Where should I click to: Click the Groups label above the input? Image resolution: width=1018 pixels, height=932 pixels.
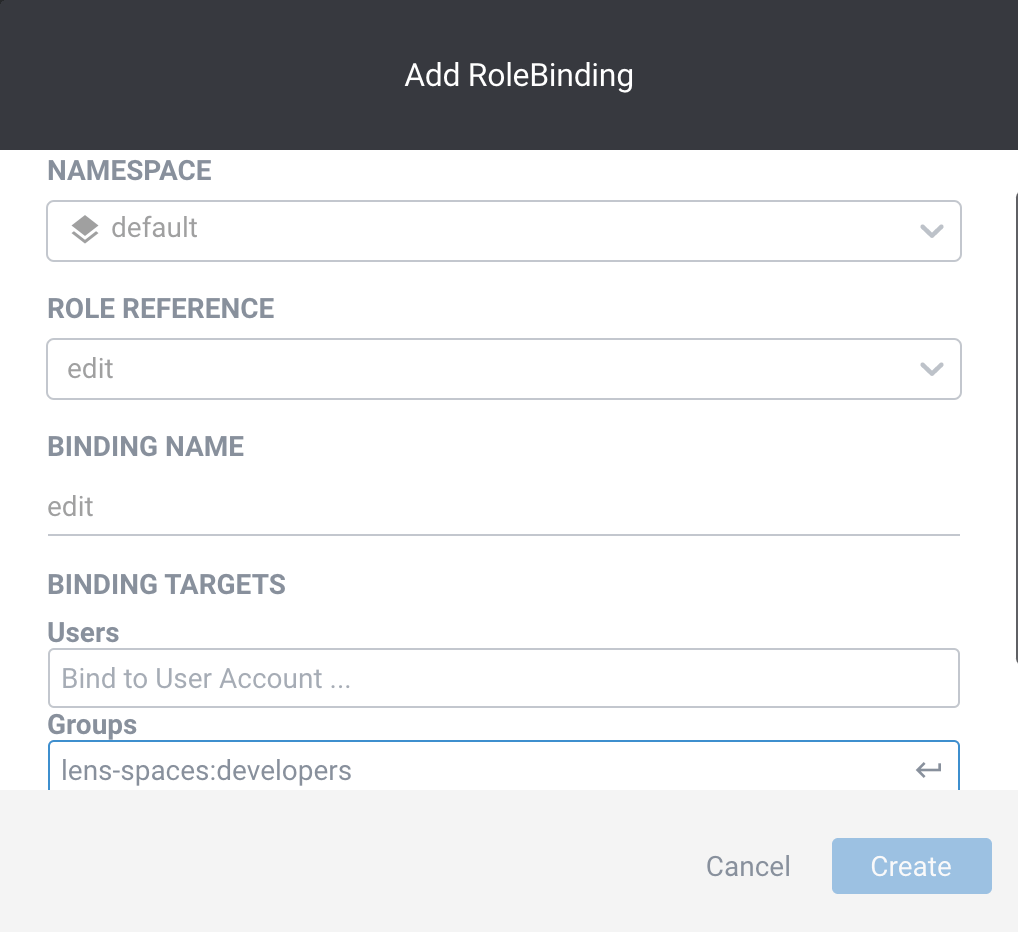[91, 724]
